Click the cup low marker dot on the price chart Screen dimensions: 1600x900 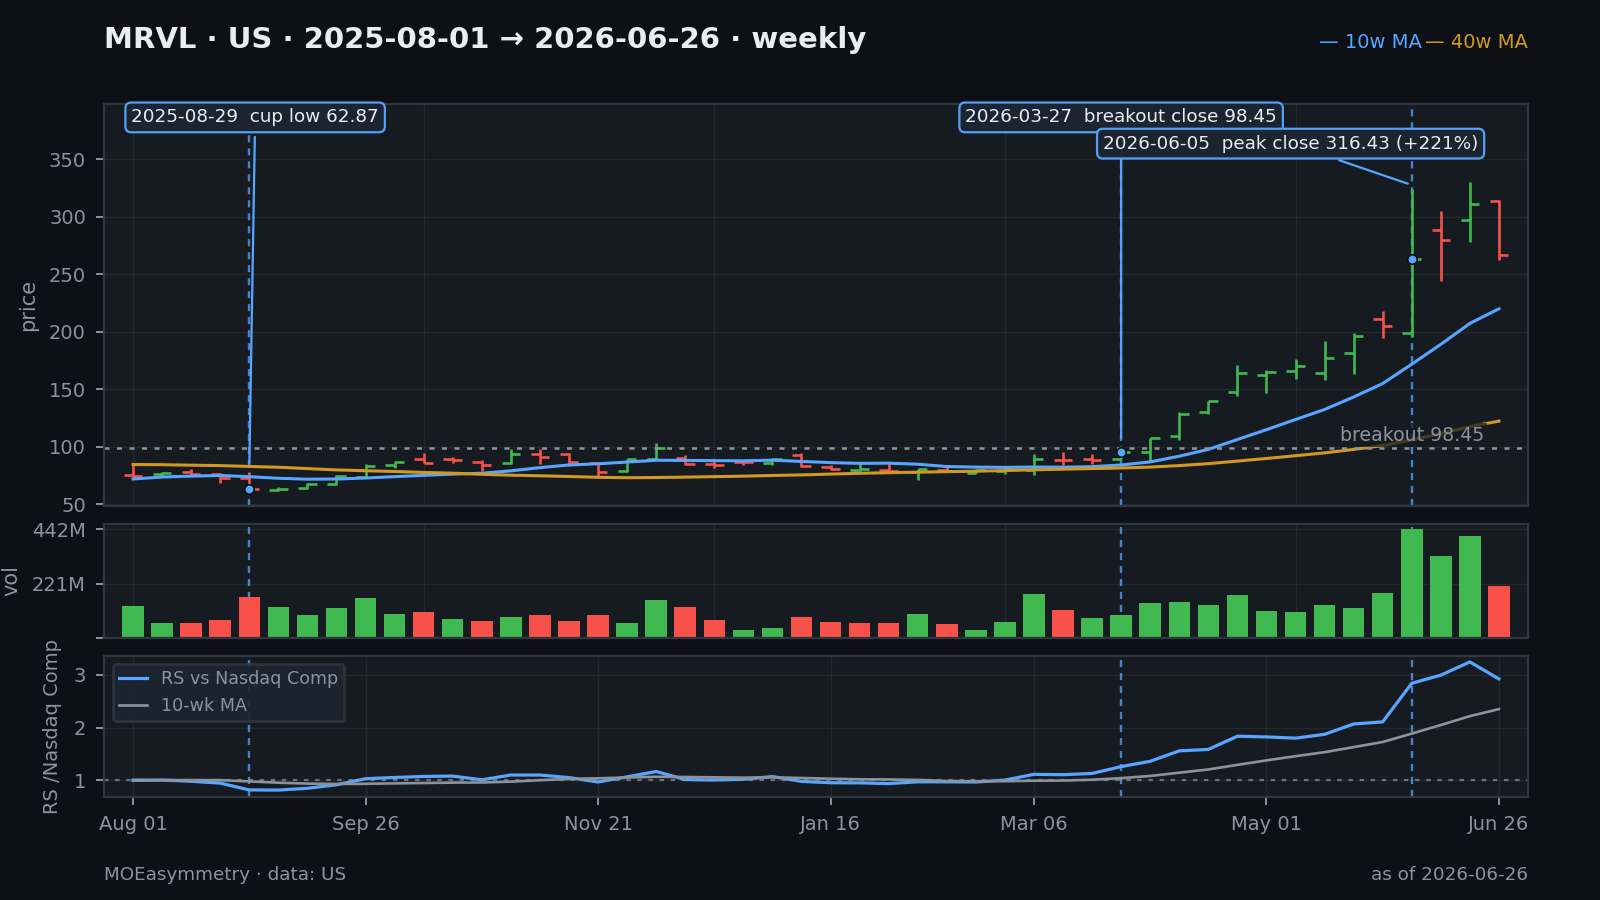coord(249,489)
